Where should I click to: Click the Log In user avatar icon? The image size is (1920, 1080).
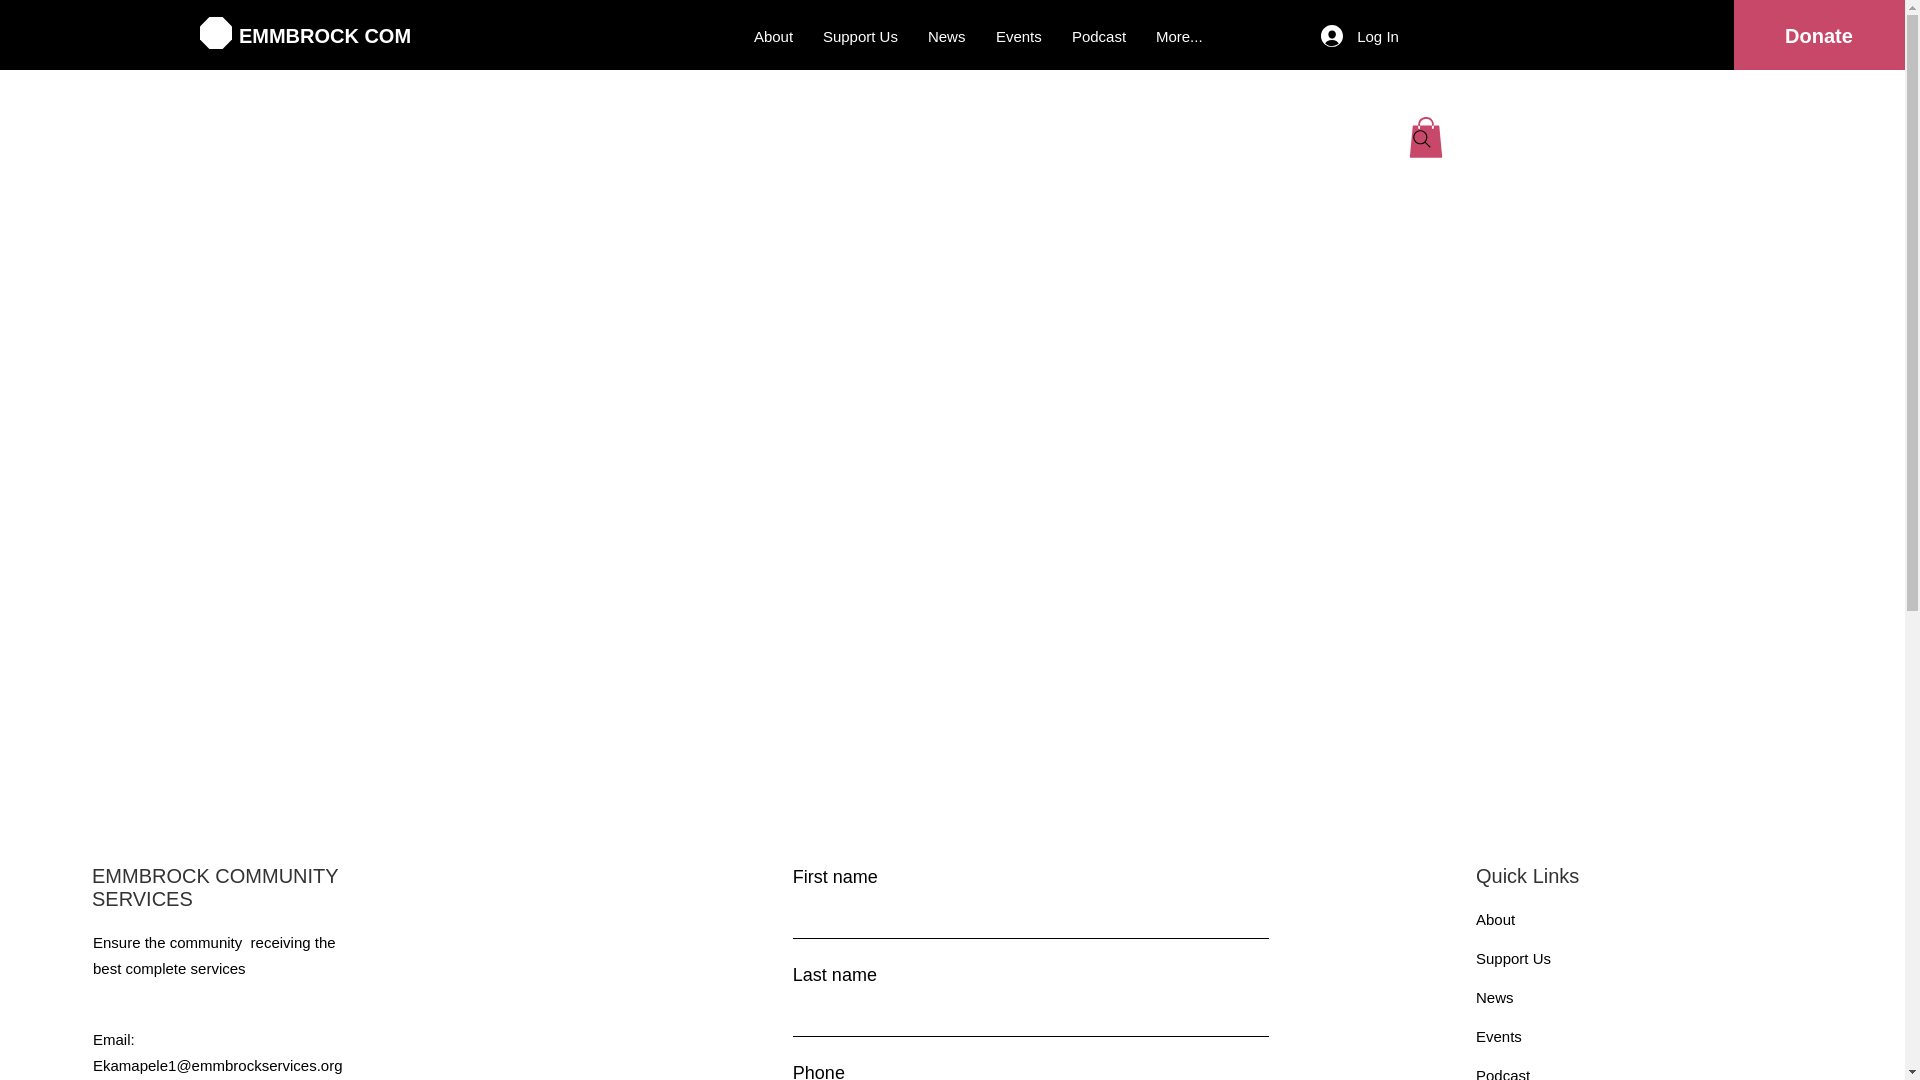pyautogui.click(x=1331, y=36)
